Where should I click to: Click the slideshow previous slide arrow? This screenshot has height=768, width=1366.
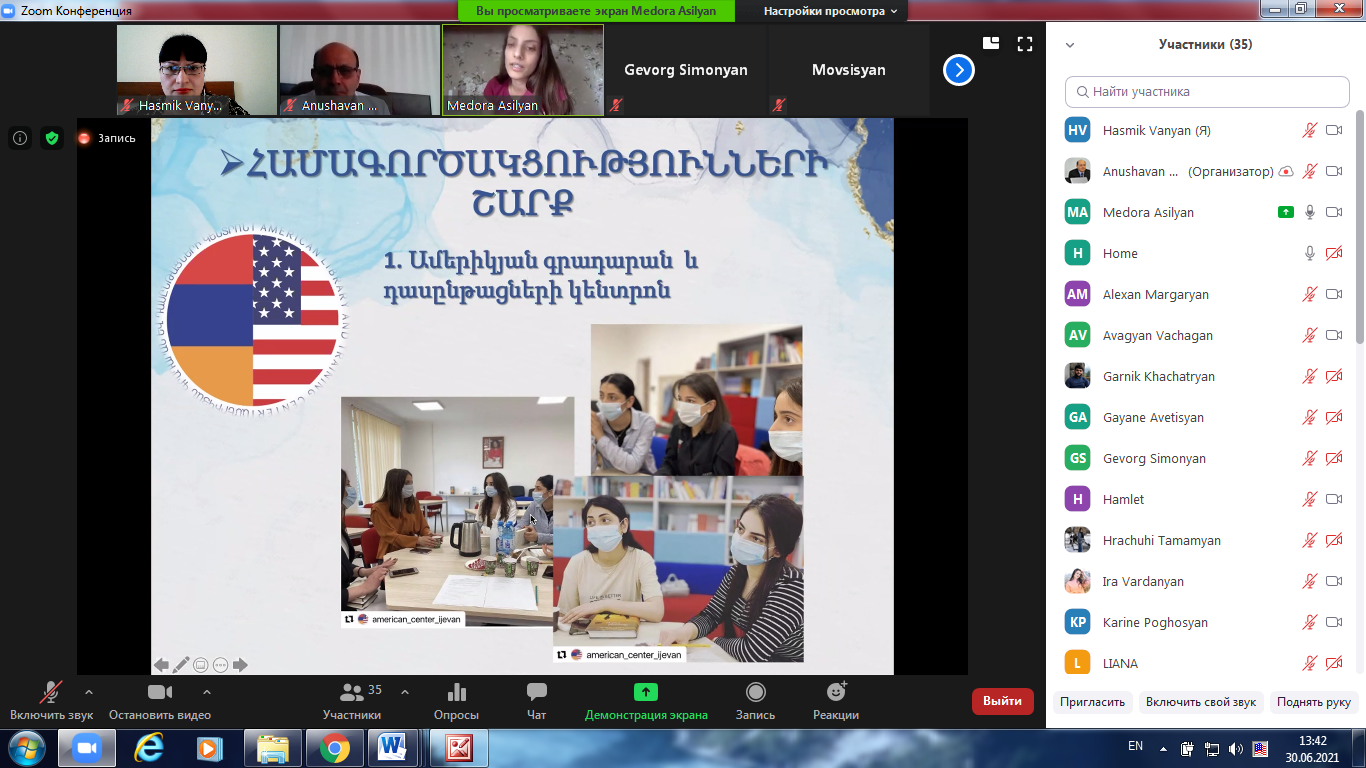point(161,664)
